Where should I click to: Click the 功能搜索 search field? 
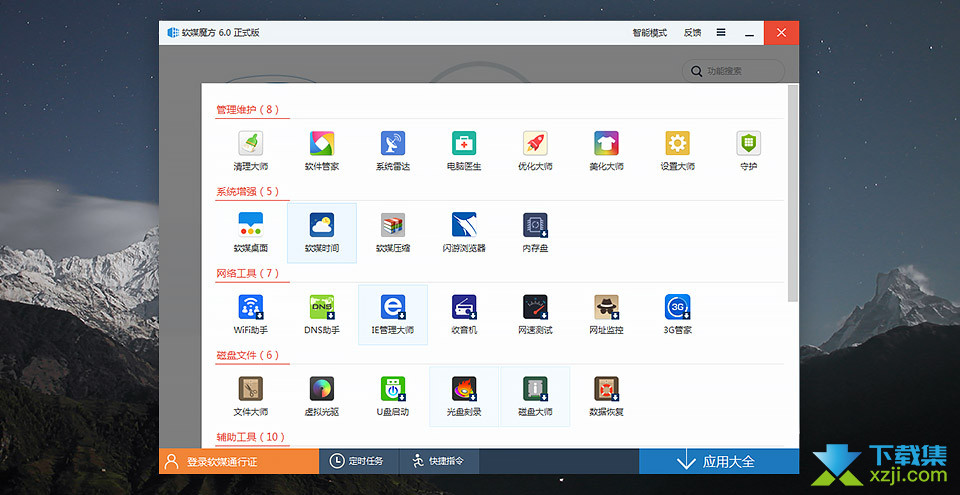pyautogui.click(x=733, y=71)
